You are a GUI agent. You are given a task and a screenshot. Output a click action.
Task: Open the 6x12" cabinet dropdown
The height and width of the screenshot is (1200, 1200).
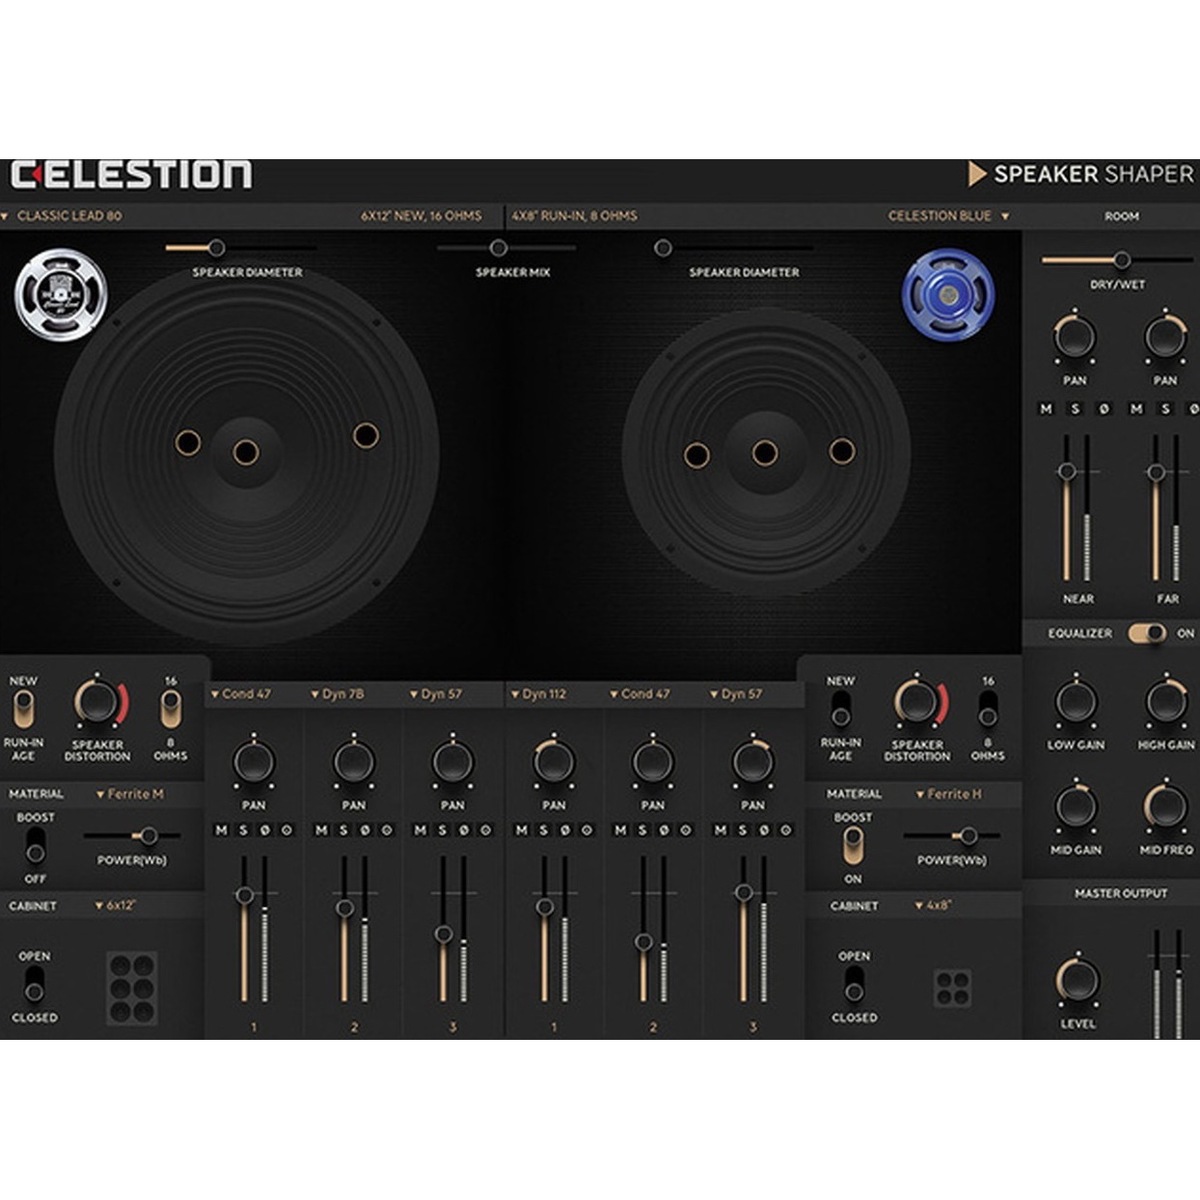click(115, 905)
